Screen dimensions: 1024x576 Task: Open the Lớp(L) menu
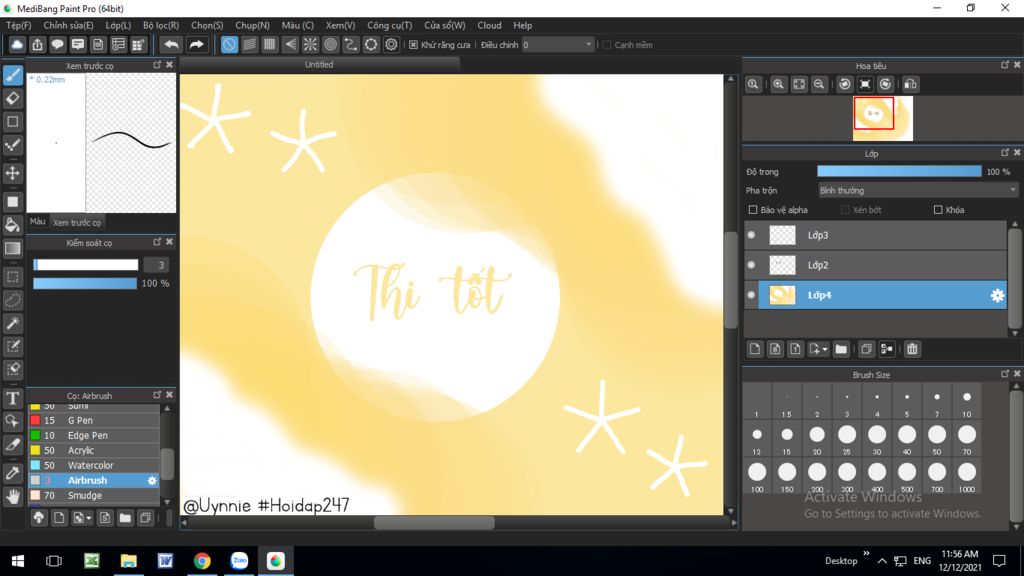[118, 25]
